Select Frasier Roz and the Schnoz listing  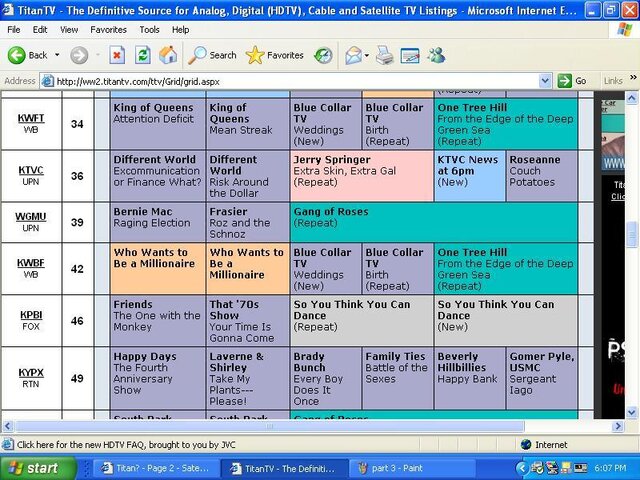(248, 222)
